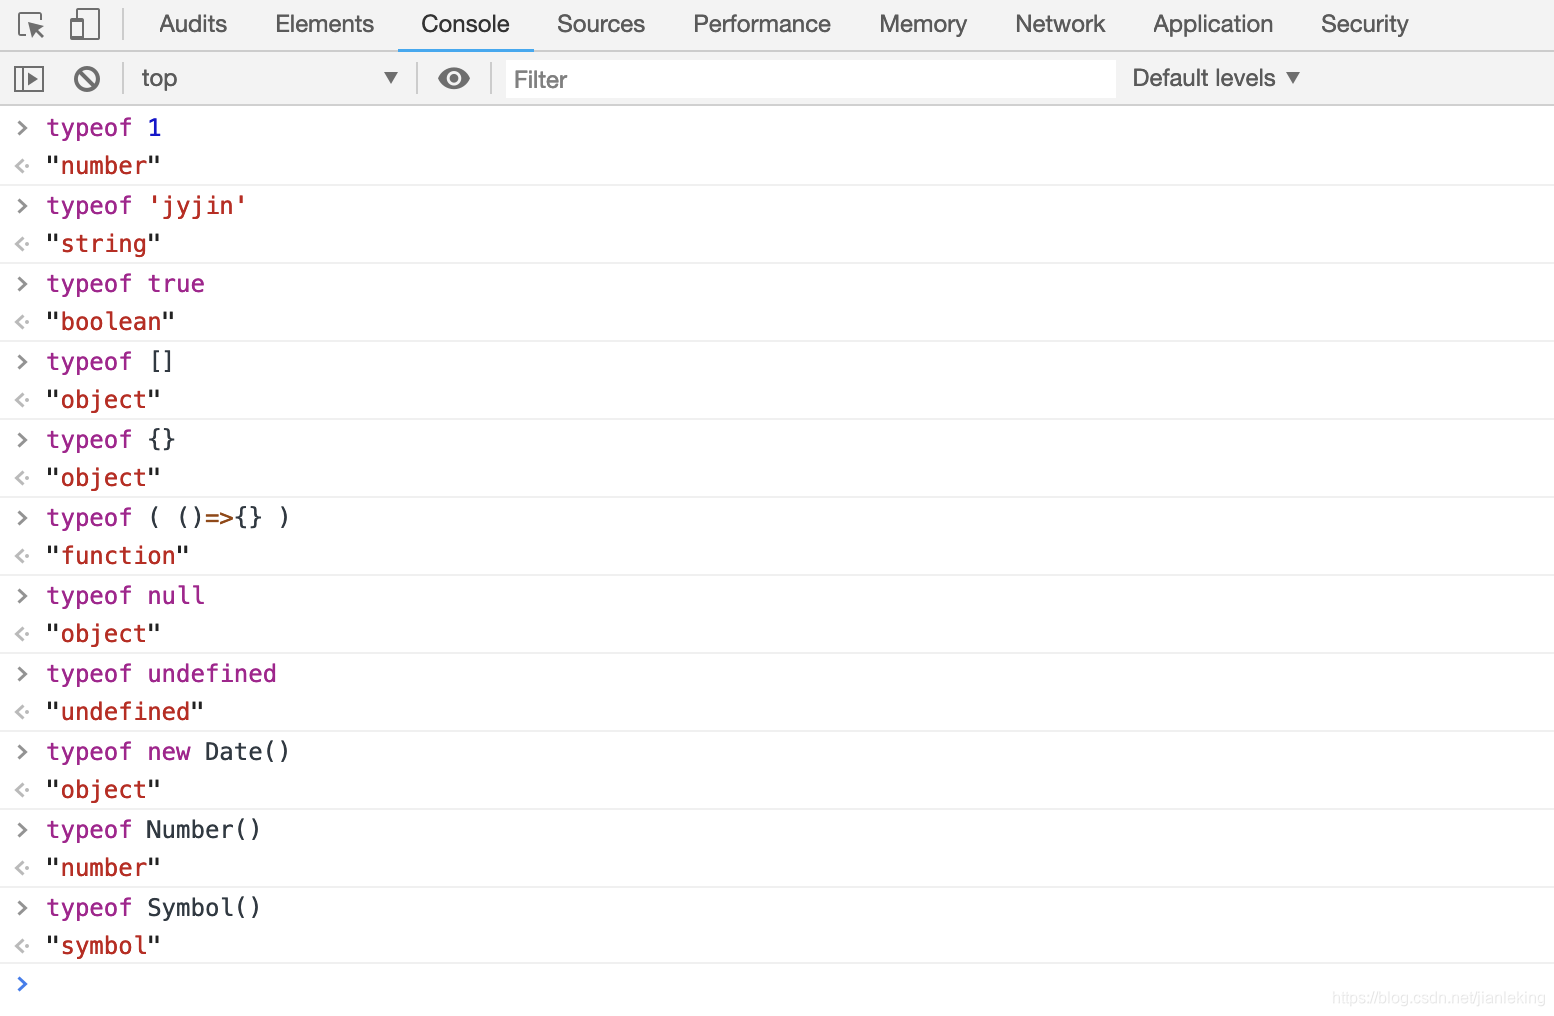Click the typeof 'jyjin' command
1554x1016 pixels.
pos(147,206)
